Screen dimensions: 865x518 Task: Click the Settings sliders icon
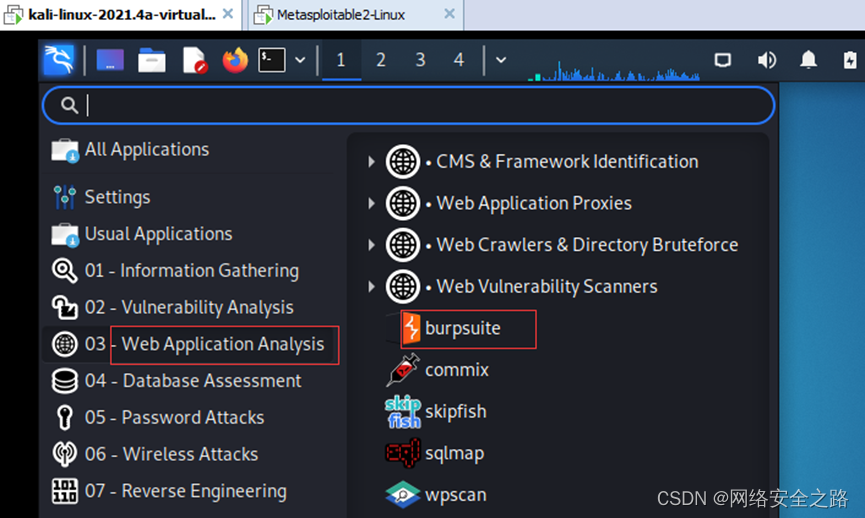click(65, 197)
